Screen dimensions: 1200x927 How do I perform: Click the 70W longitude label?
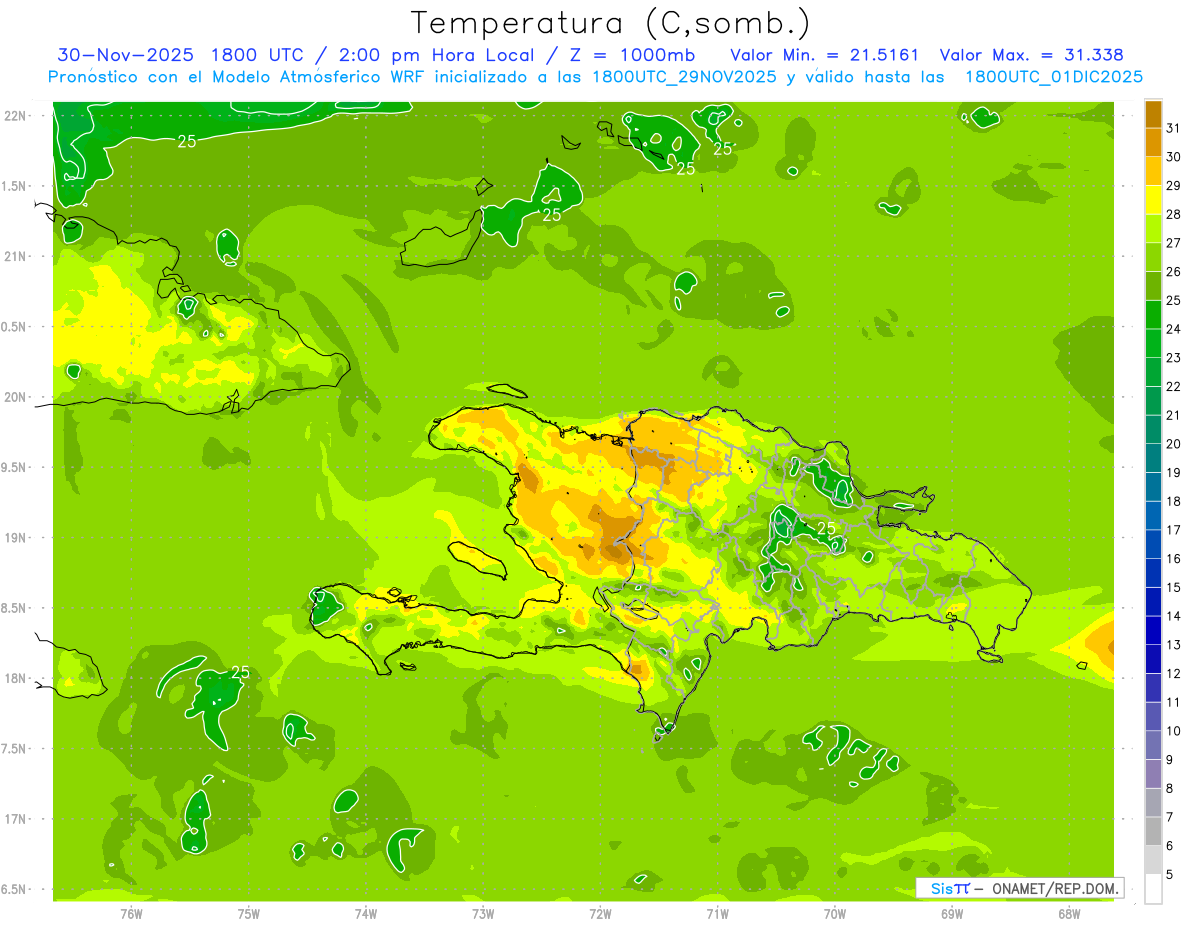point(834,914)
